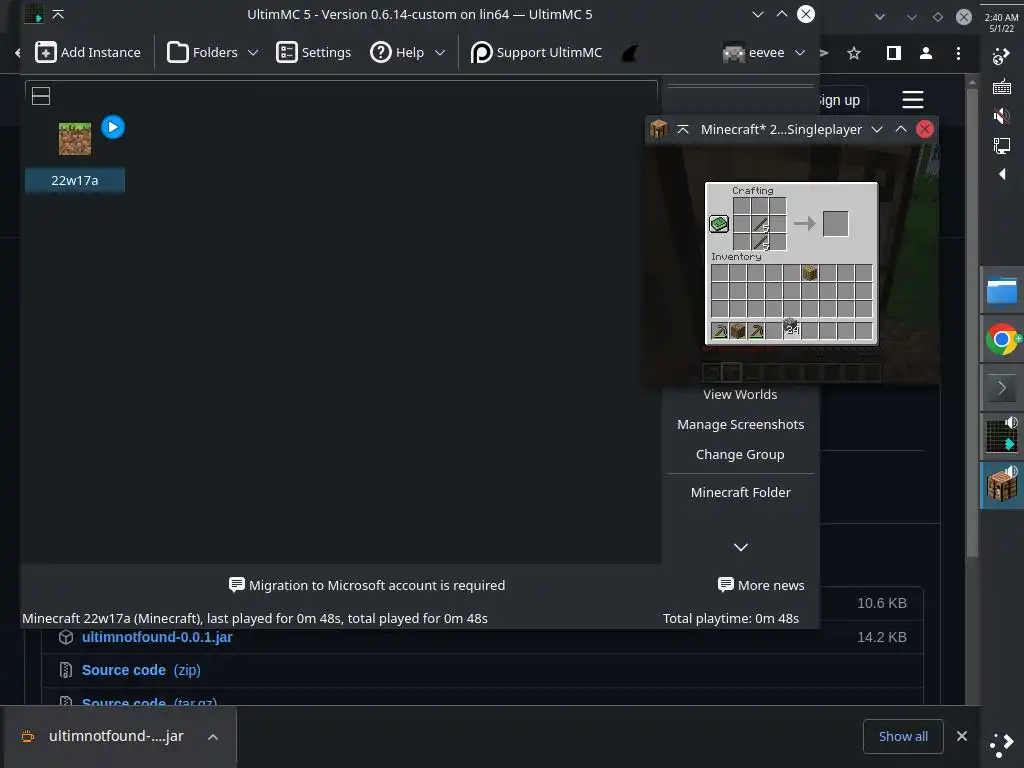Download ultimnotfound-0.0.1.jar link
The width and height of the screenshot is (1024, 768).
(x=157, y=637)
